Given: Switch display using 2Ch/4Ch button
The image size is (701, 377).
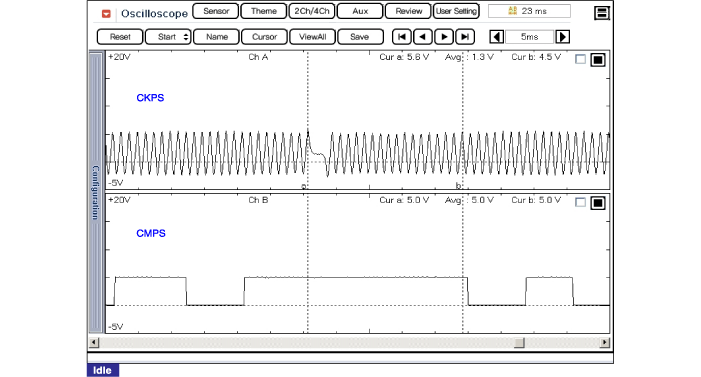Looking at the screenshot, I should click(x=312, y=11).
